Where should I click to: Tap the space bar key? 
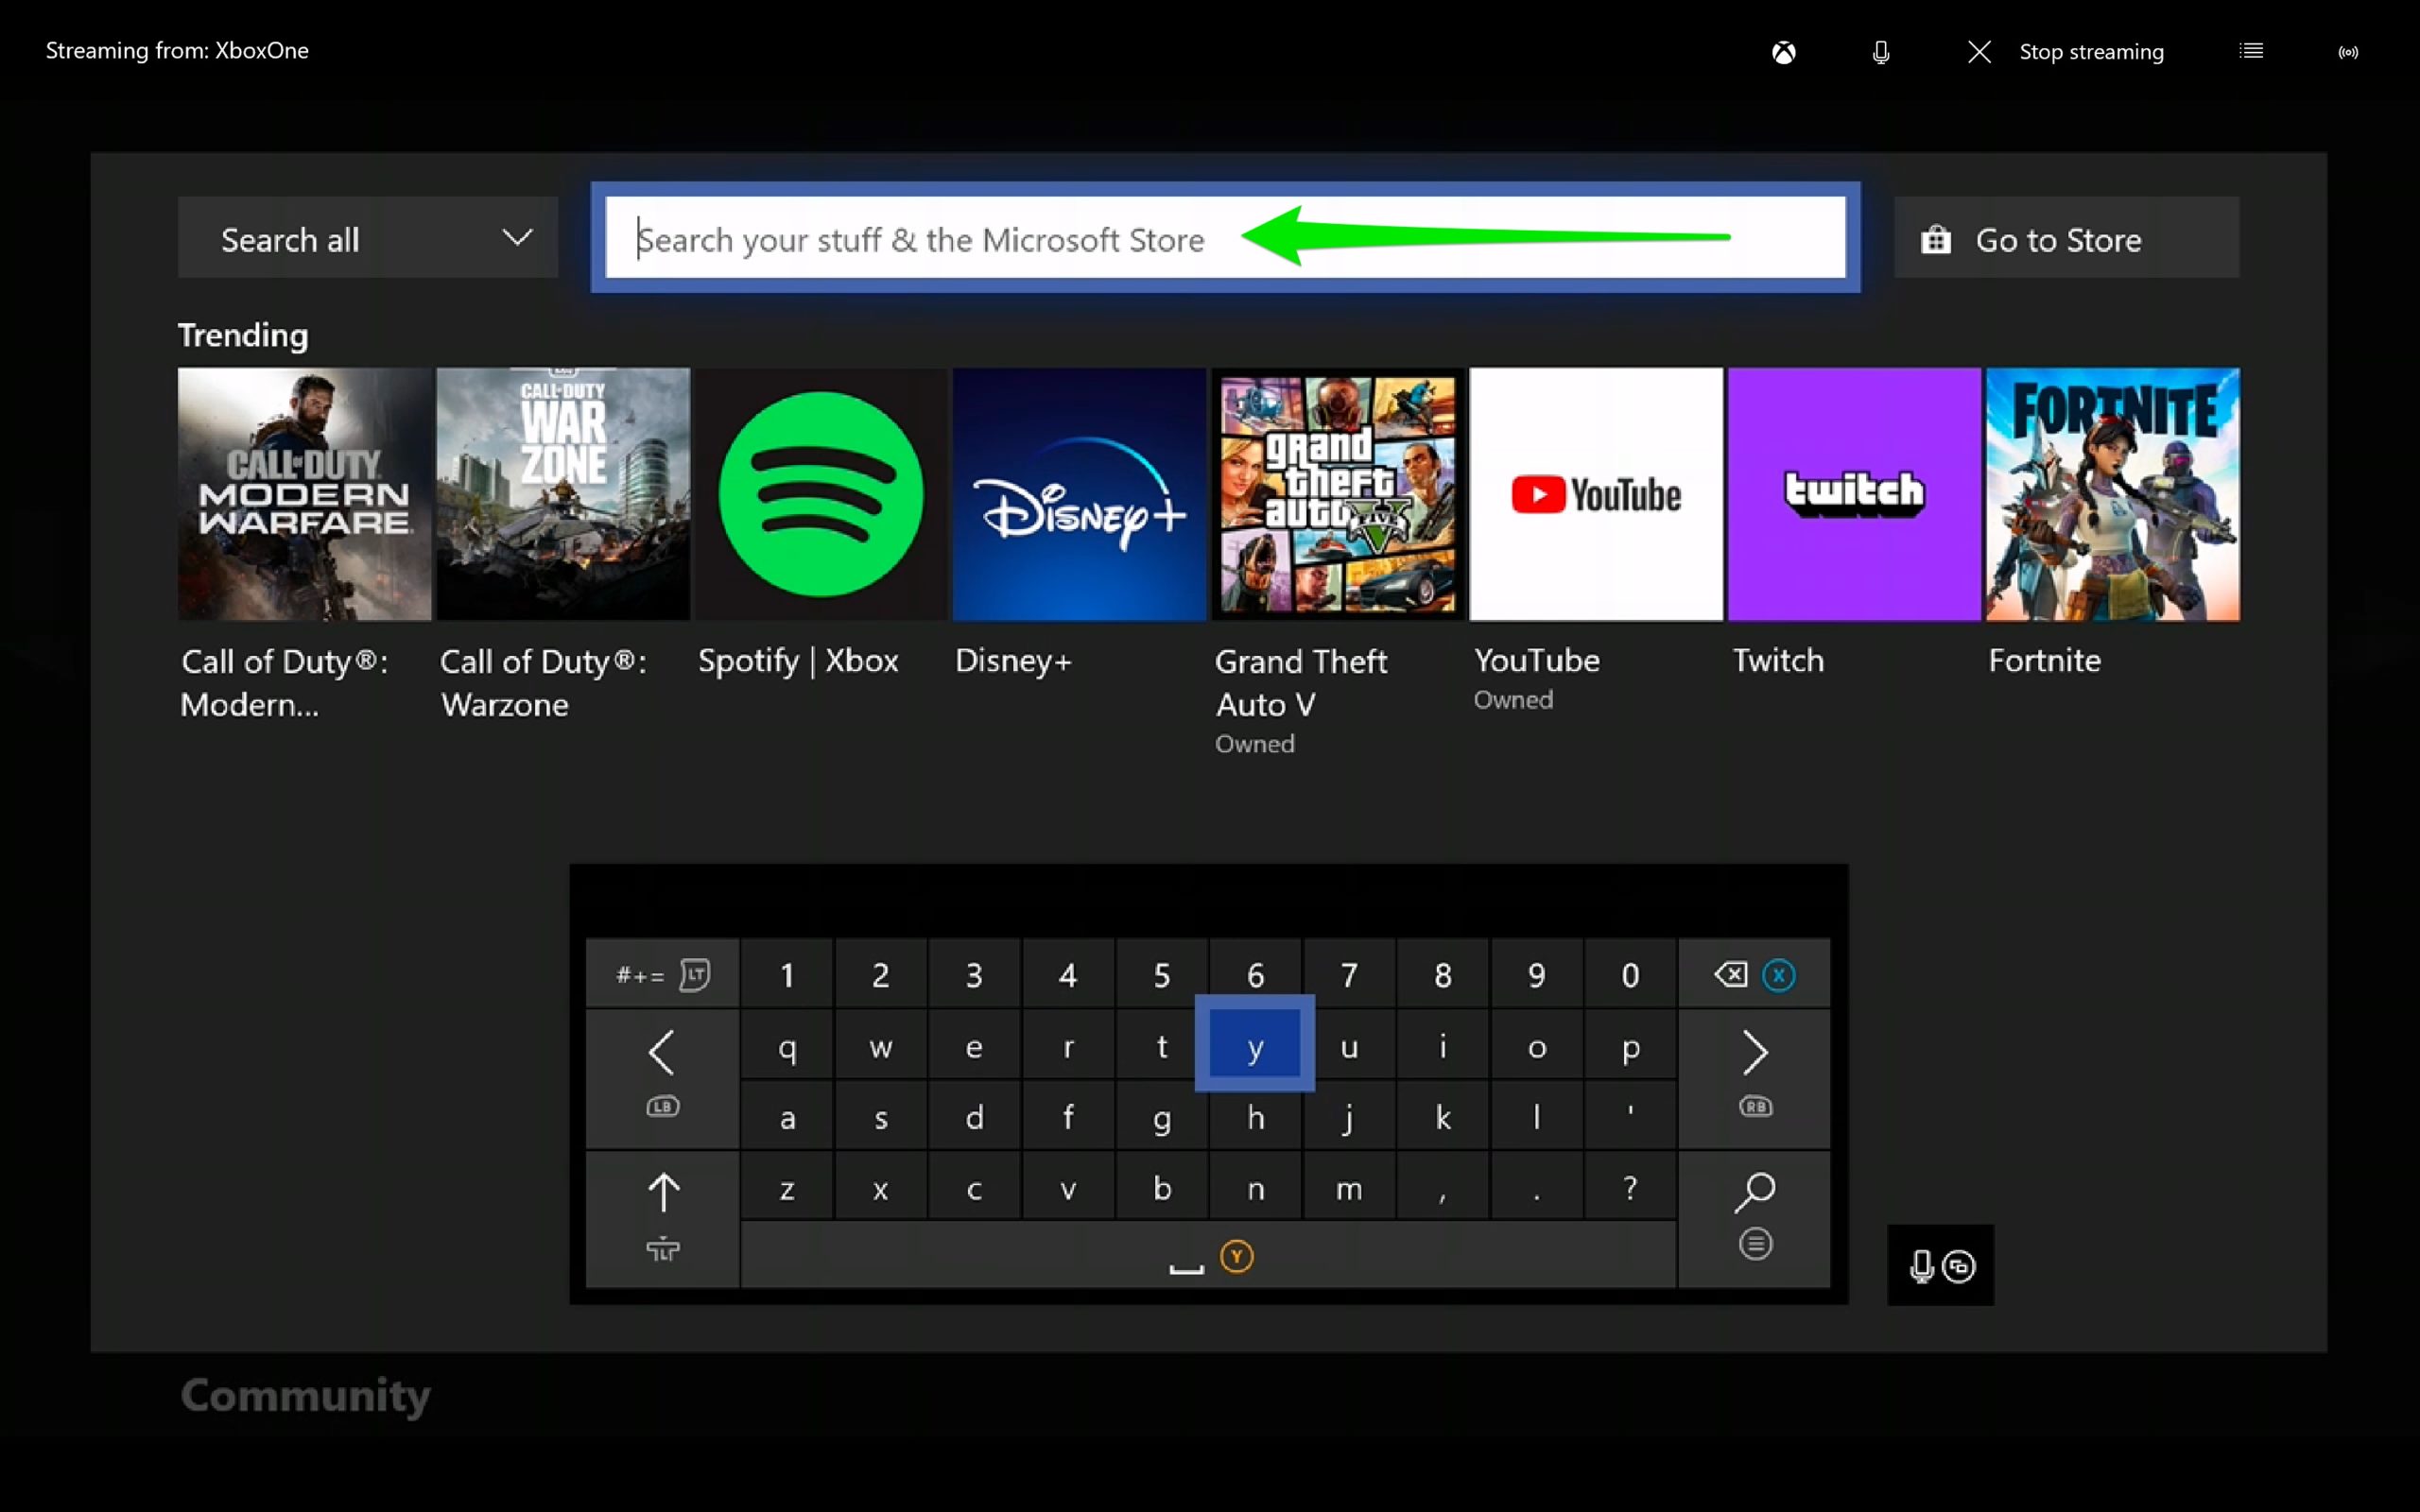pyautogui.click(x=1208, y=1255)
